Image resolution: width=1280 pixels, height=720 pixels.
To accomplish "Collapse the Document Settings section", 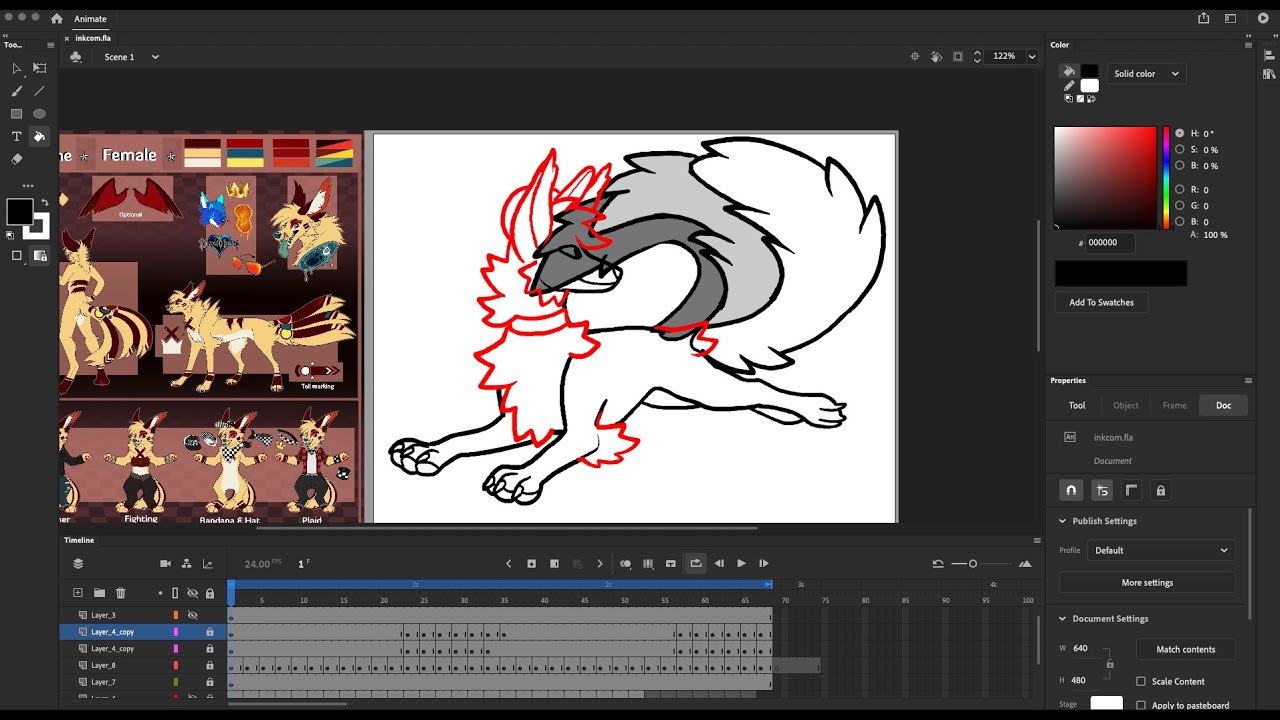I will (1062, 619).
